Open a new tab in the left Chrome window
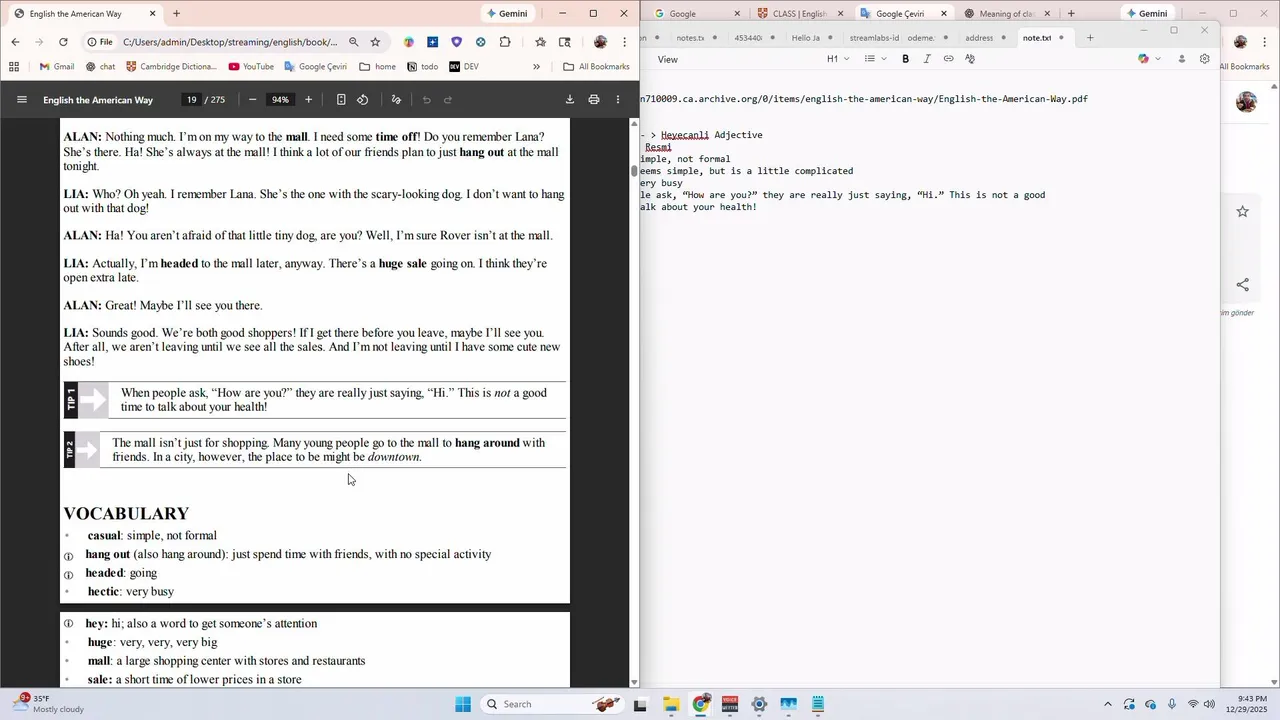This screenshot has width=1280, height=720. (177, 14)
